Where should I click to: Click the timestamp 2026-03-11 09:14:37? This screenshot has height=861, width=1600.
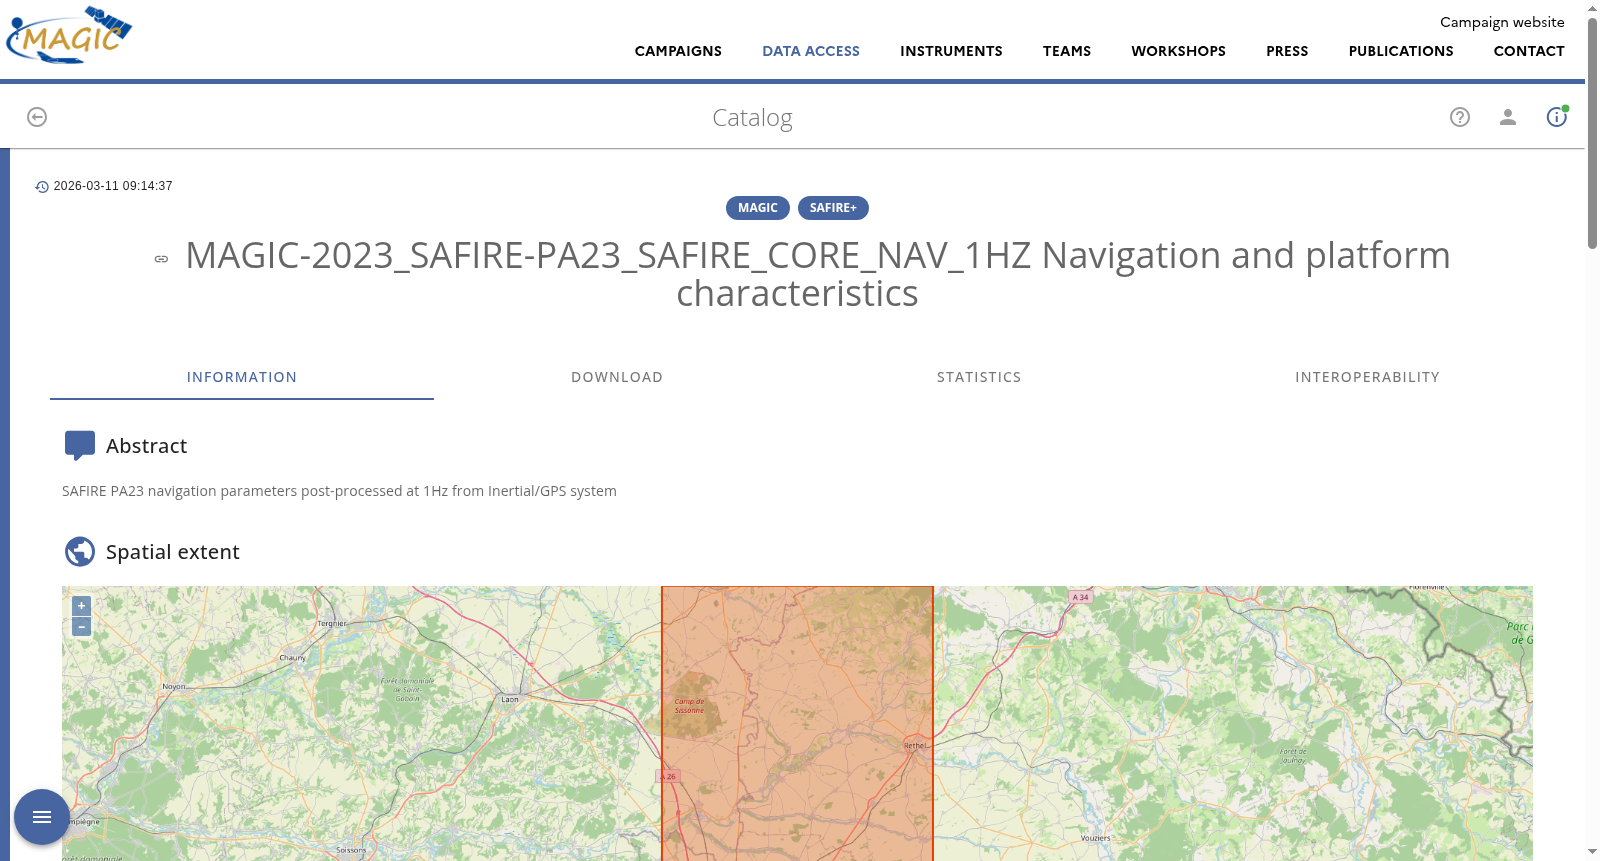113,186
